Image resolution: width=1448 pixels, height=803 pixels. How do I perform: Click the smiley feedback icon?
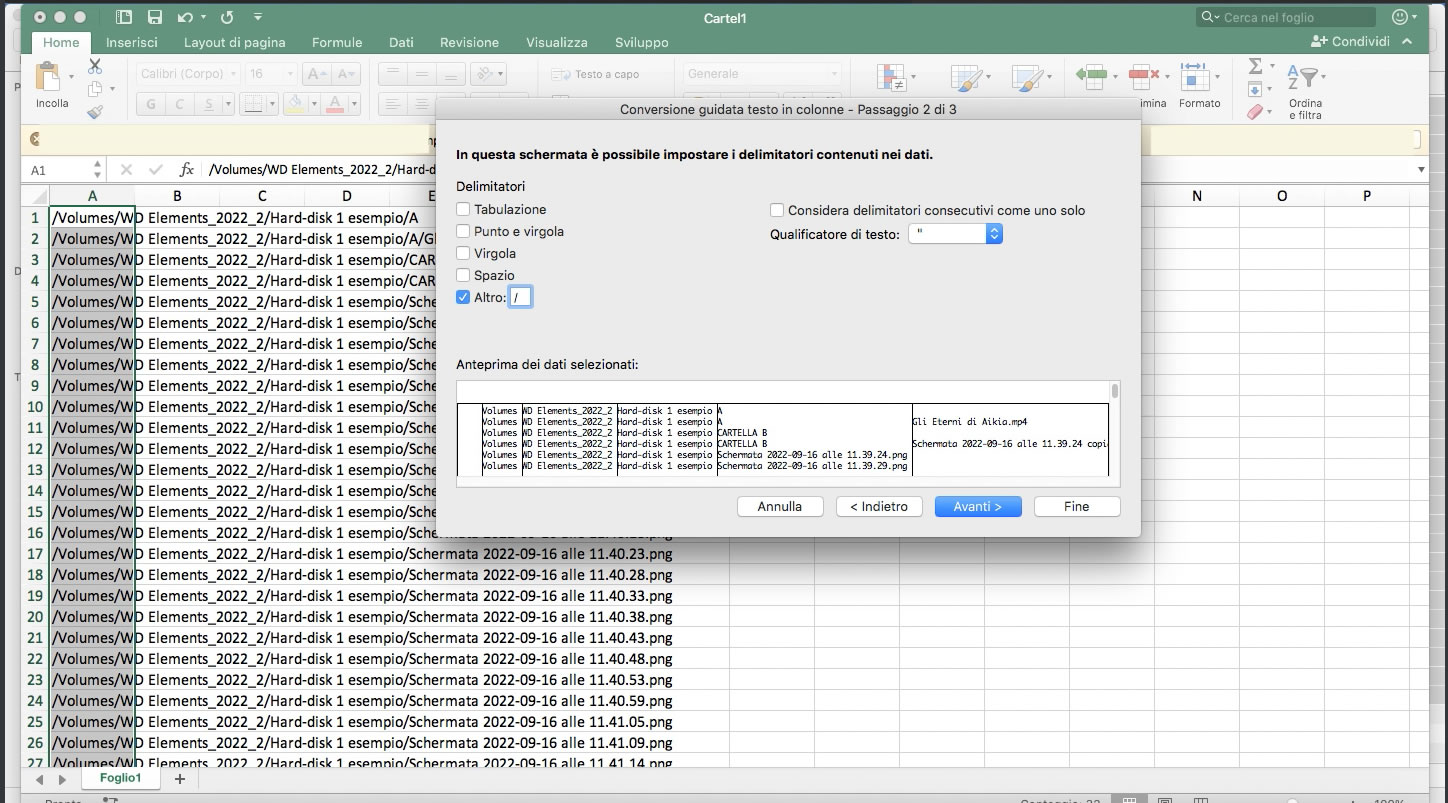click(1400, 17)
